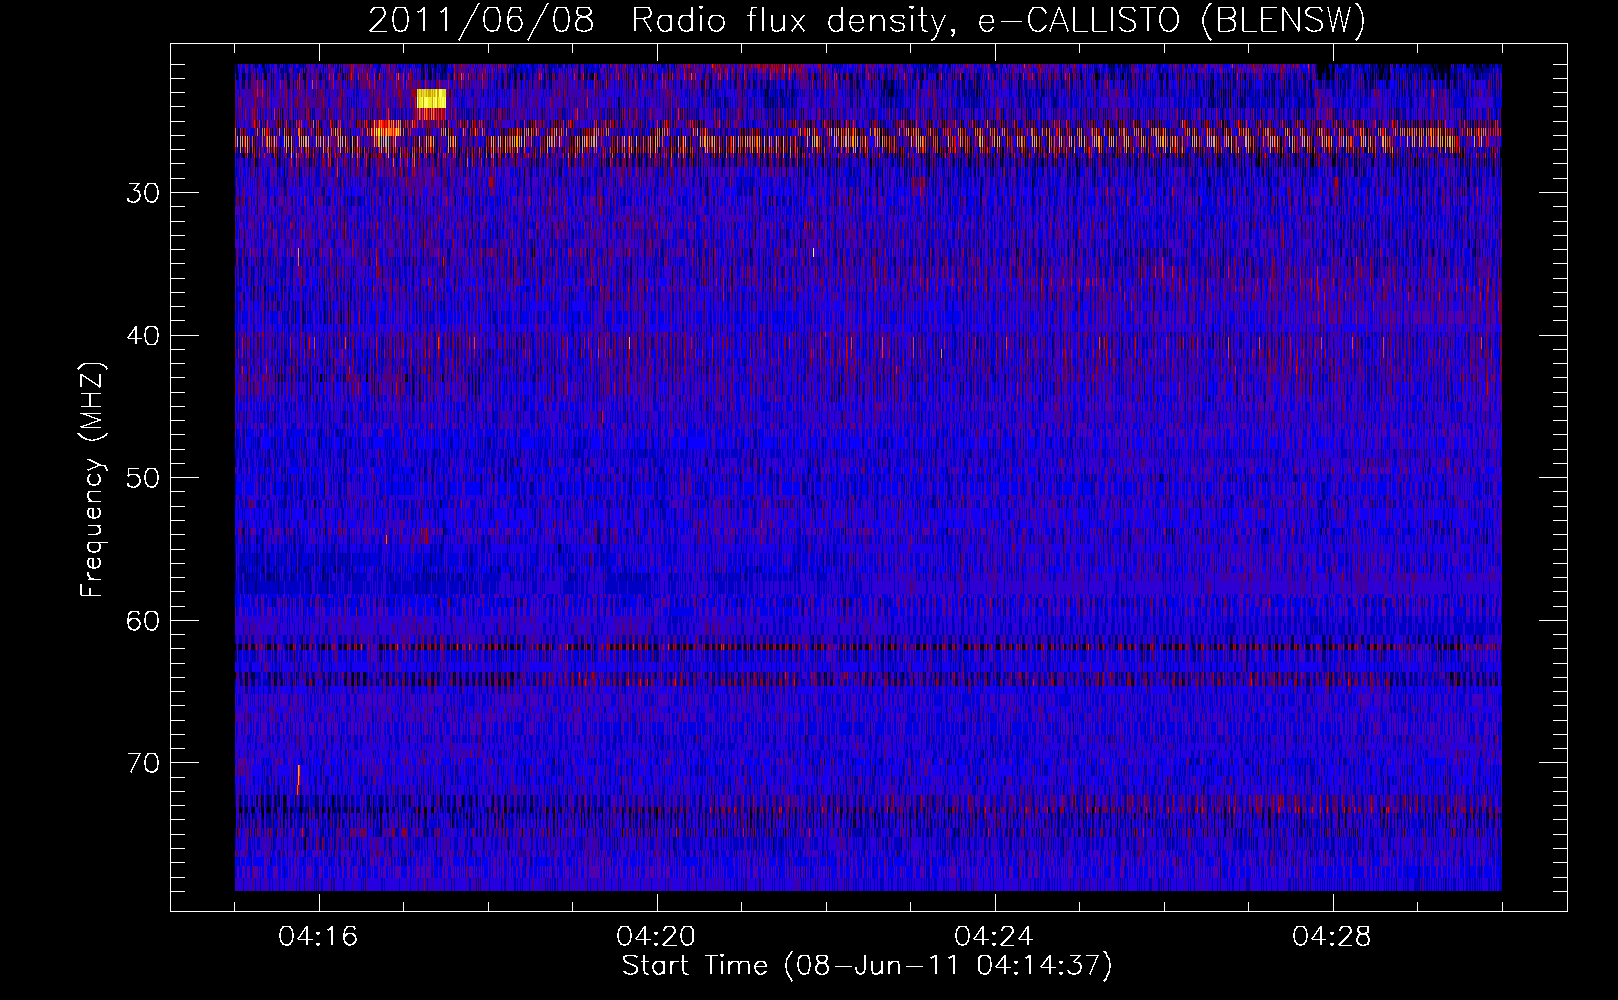Click the 40 frequency tick label
Viewport: 1618px width, 1000px height.
coord(143,336)
